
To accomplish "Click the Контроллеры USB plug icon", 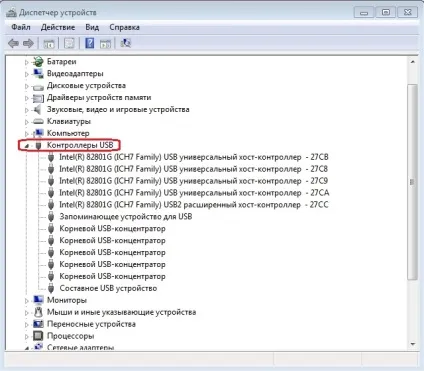I will 38,145.
